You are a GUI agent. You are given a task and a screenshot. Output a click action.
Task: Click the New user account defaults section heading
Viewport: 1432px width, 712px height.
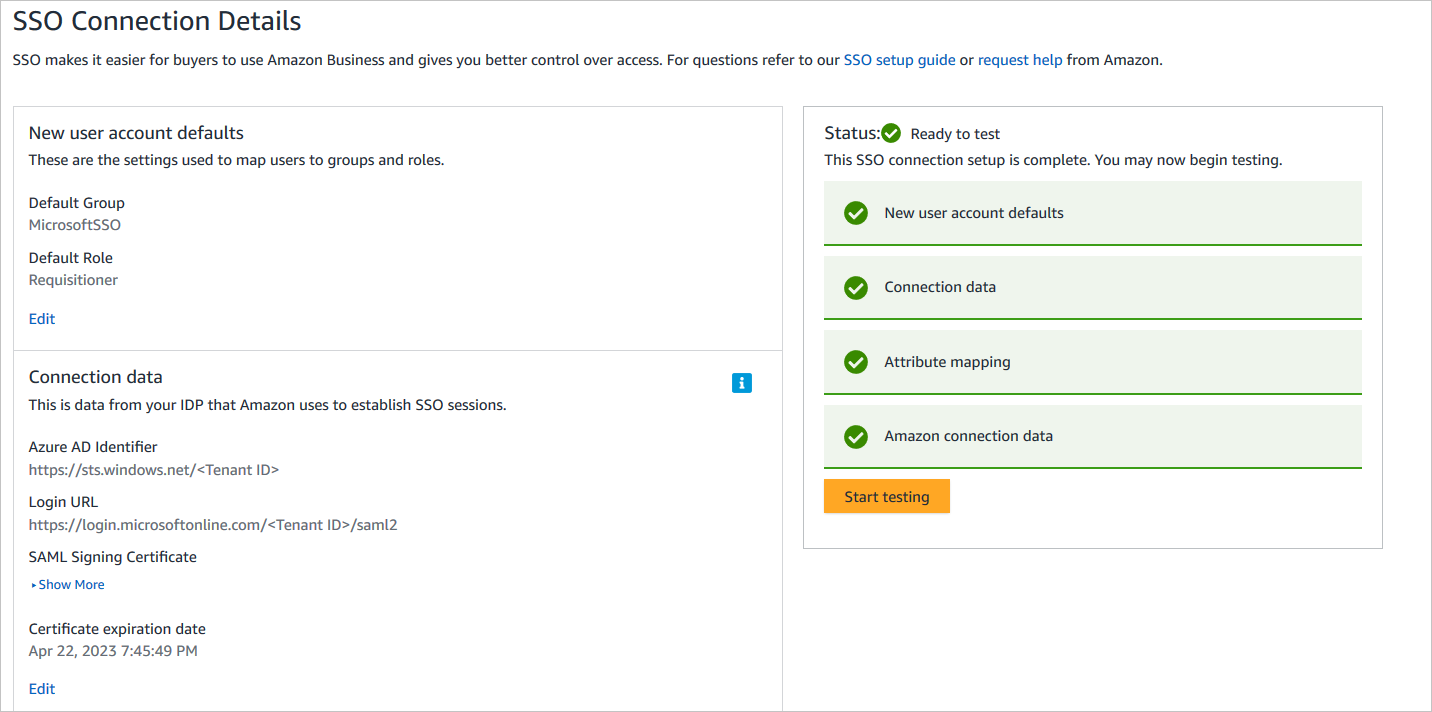(x=136, y=133)
